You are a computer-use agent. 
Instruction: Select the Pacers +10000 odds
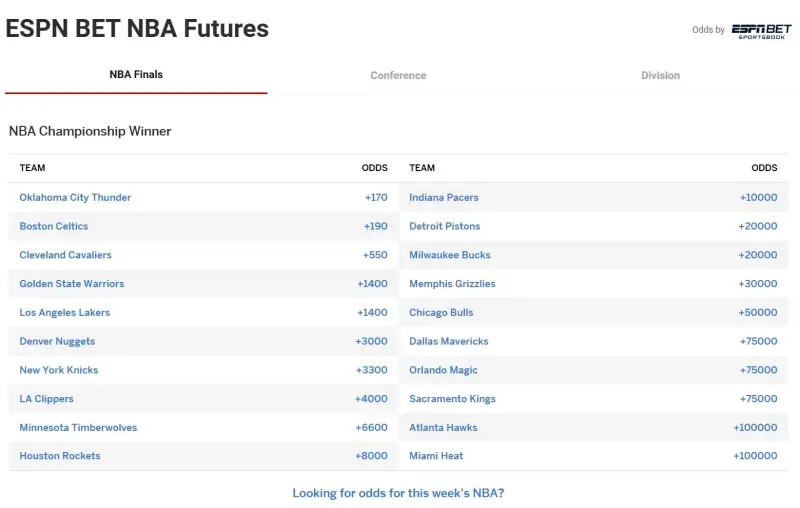coord(758,197)
